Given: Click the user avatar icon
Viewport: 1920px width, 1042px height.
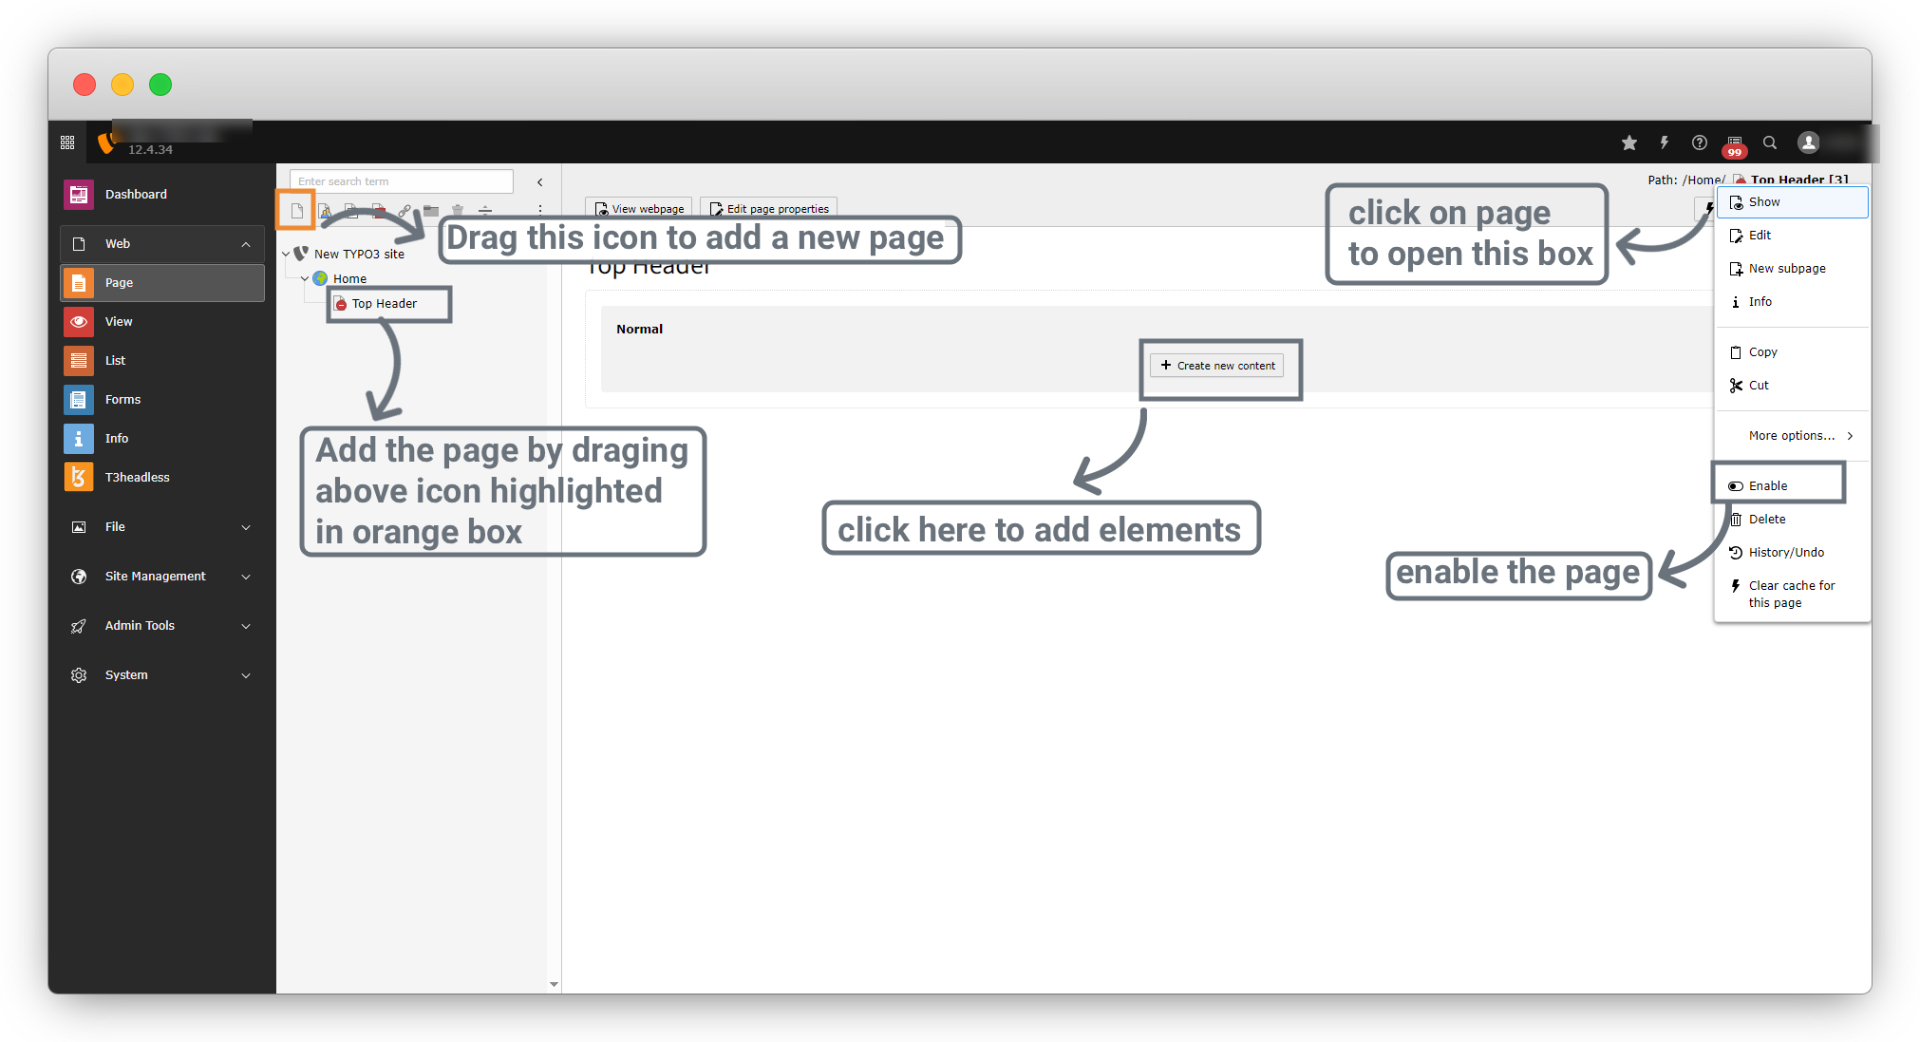Looking at the screenshot, I should pyautogui.click(x=1808, y=143).
